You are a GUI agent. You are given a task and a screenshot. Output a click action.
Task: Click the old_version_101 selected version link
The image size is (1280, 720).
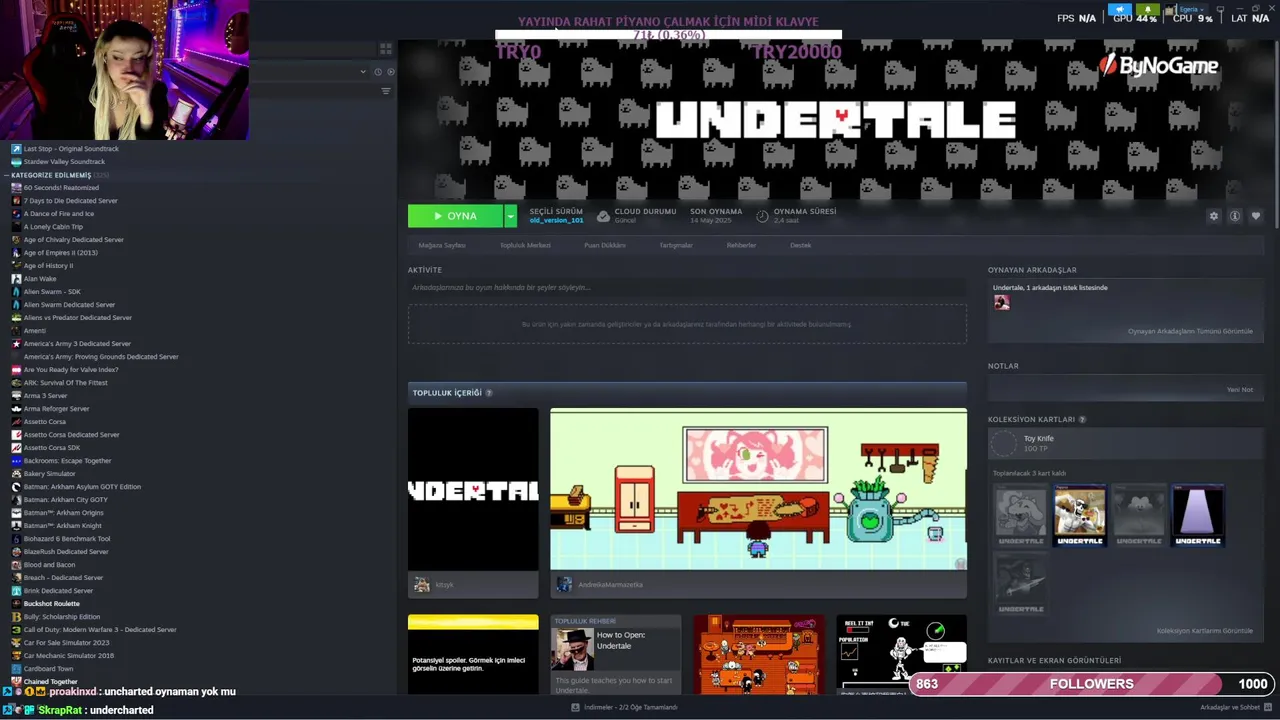[557, 220]
